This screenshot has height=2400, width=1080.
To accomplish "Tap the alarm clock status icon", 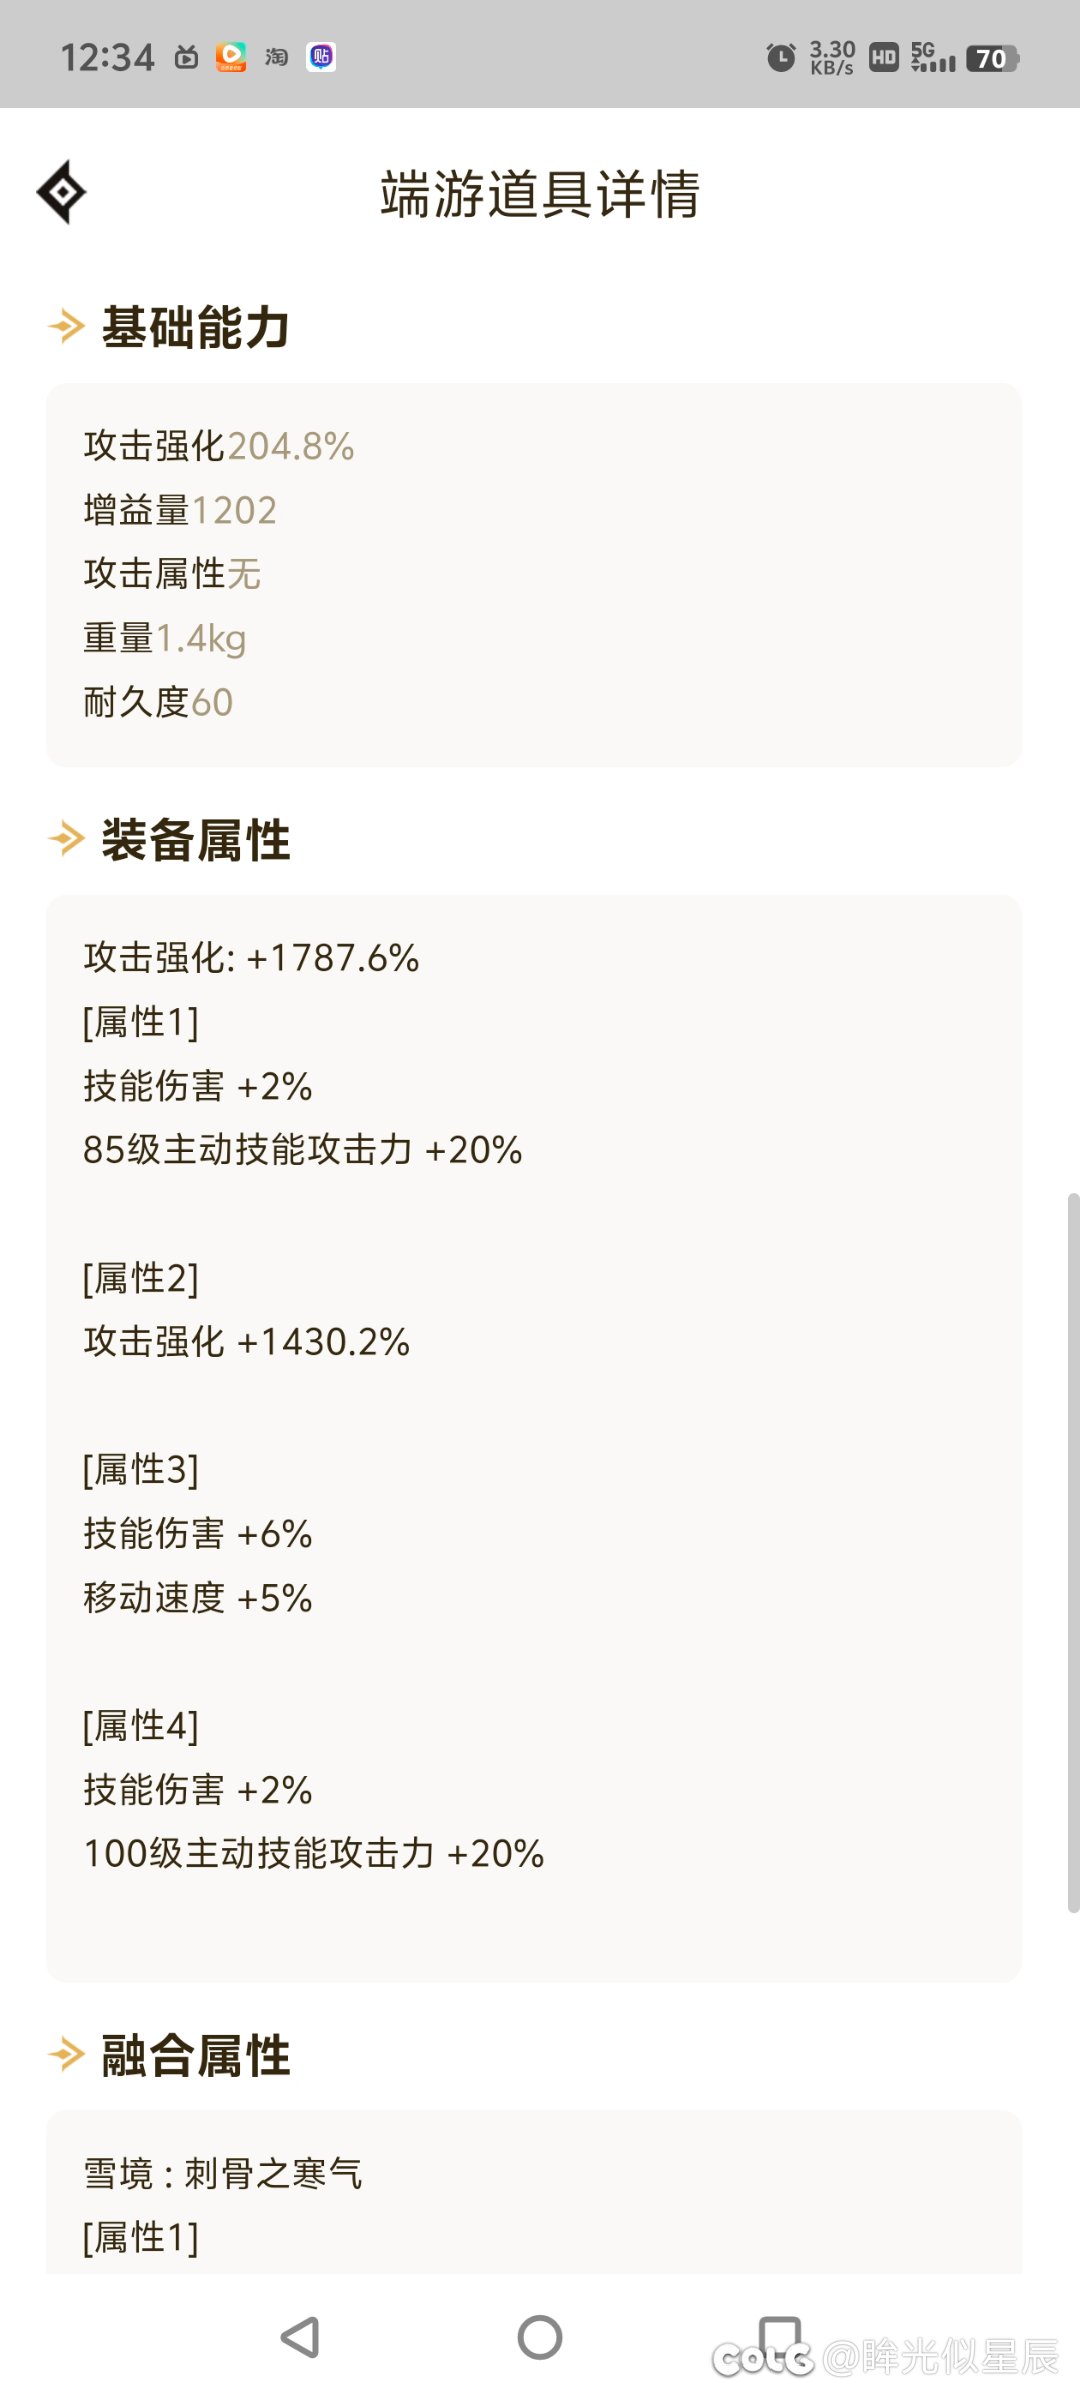I will pyautogui.click(x=781, y=57).
